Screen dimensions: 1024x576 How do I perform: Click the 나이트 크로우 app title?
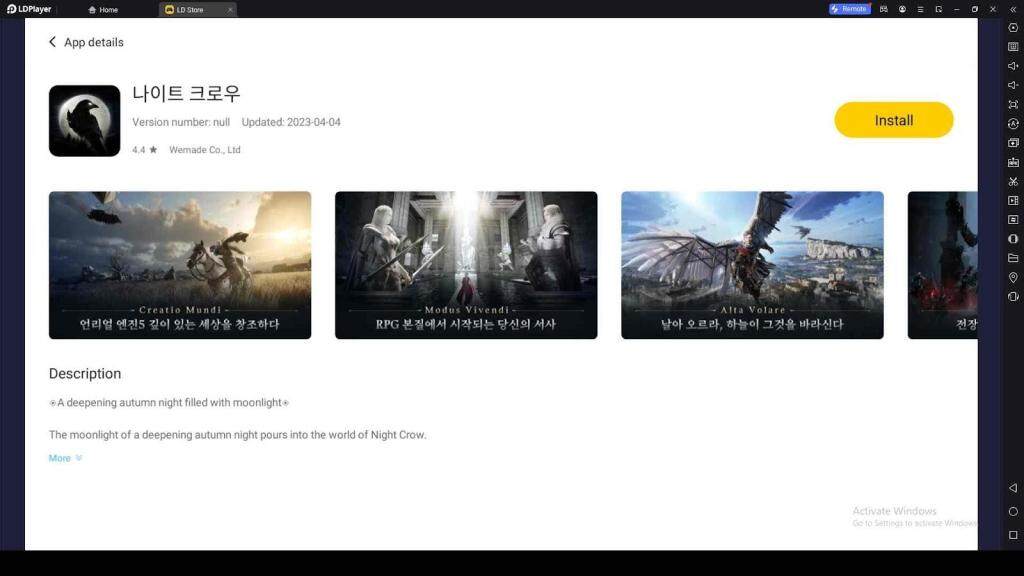pyautogui.click(x=186, y=93)
